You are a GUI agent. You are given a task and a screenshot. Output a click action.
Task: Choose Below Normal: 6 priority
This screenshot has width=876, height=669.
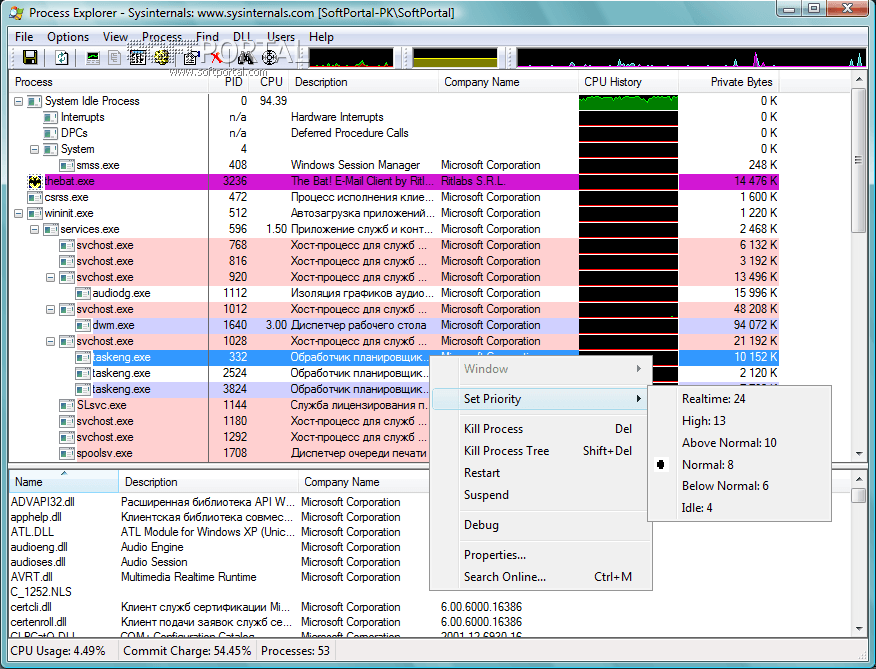(724, 487)
